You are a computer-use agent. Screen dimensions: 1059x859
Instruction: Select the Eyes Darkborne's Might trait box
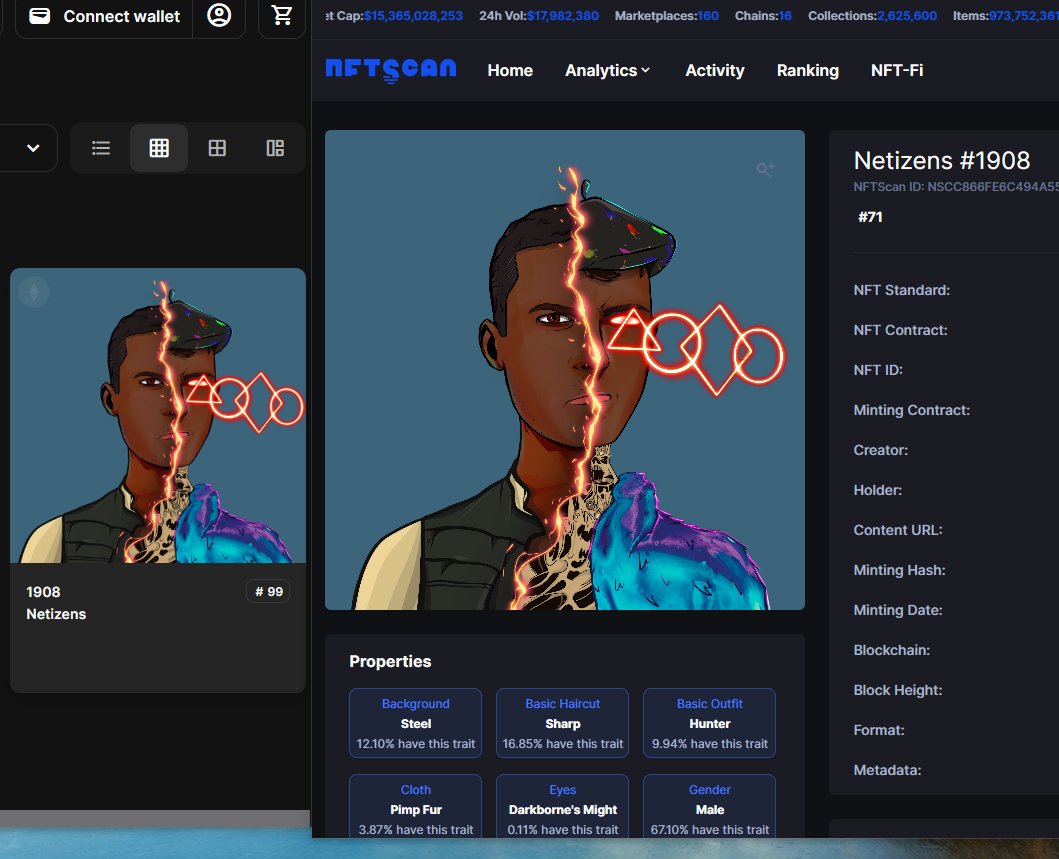(x=562, y=807)
